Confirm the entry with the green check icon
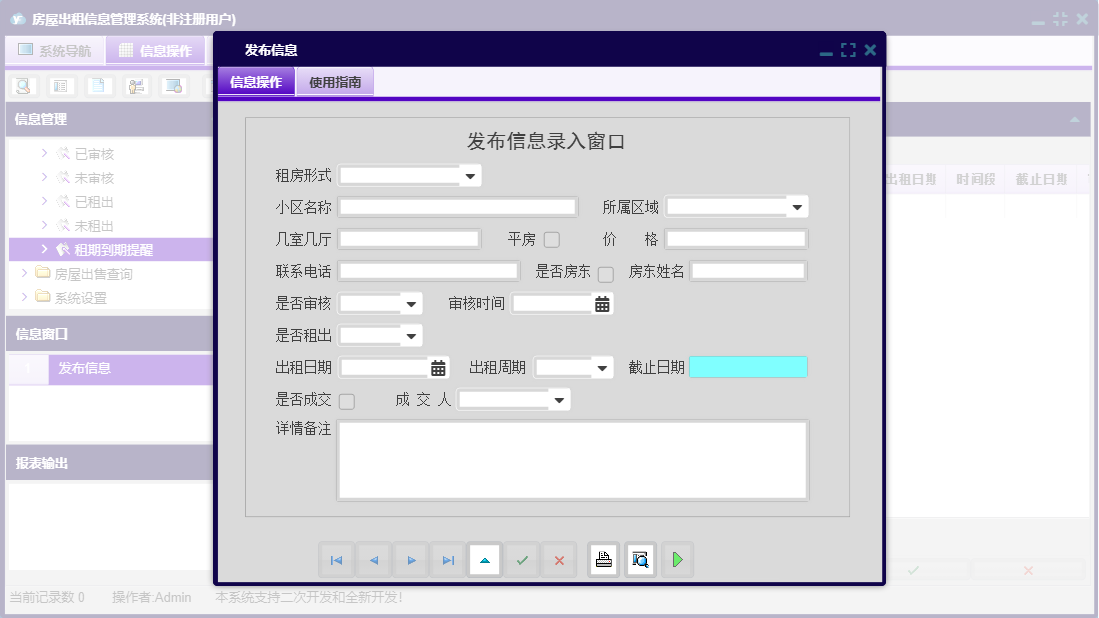1099x618 pixels. tap(522, 560)
